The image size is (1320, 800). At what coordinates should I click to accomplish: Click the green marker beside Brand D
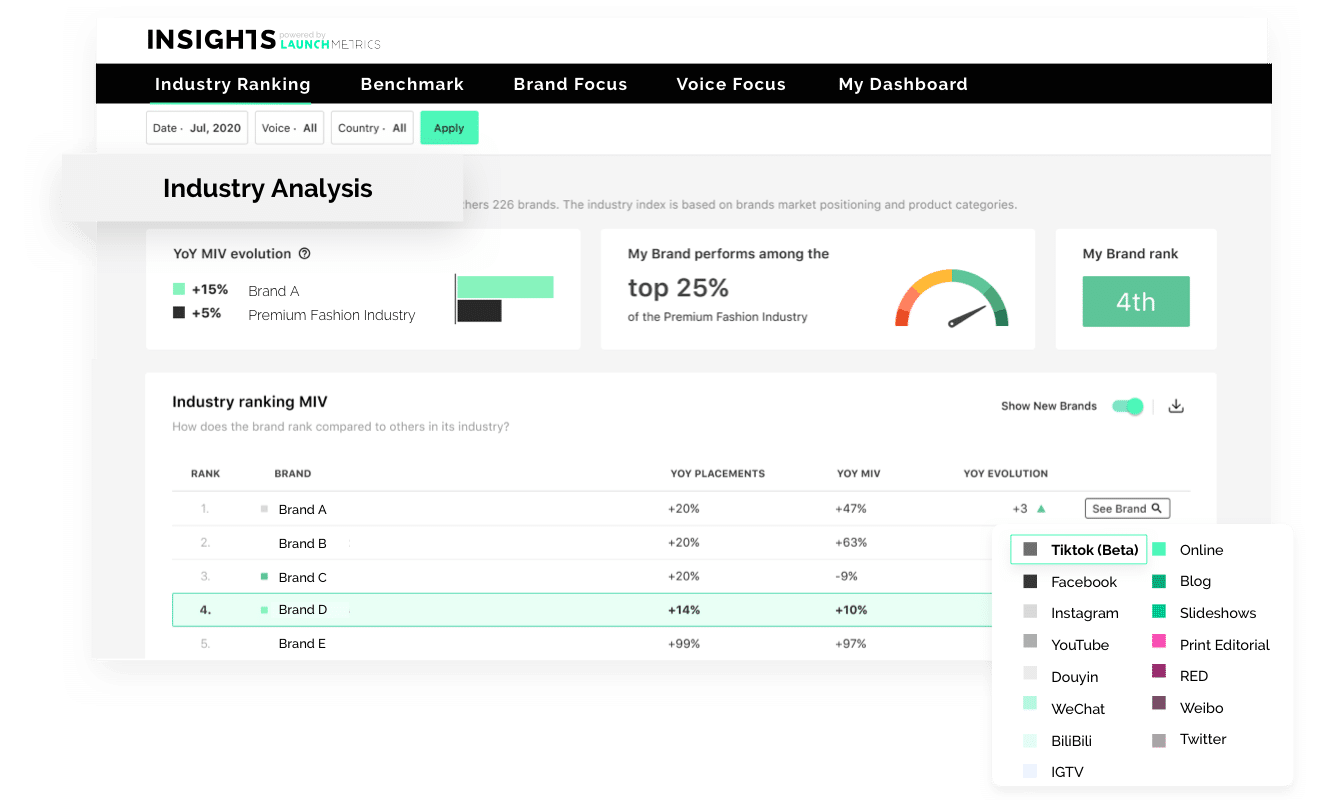tap(264, 610)
